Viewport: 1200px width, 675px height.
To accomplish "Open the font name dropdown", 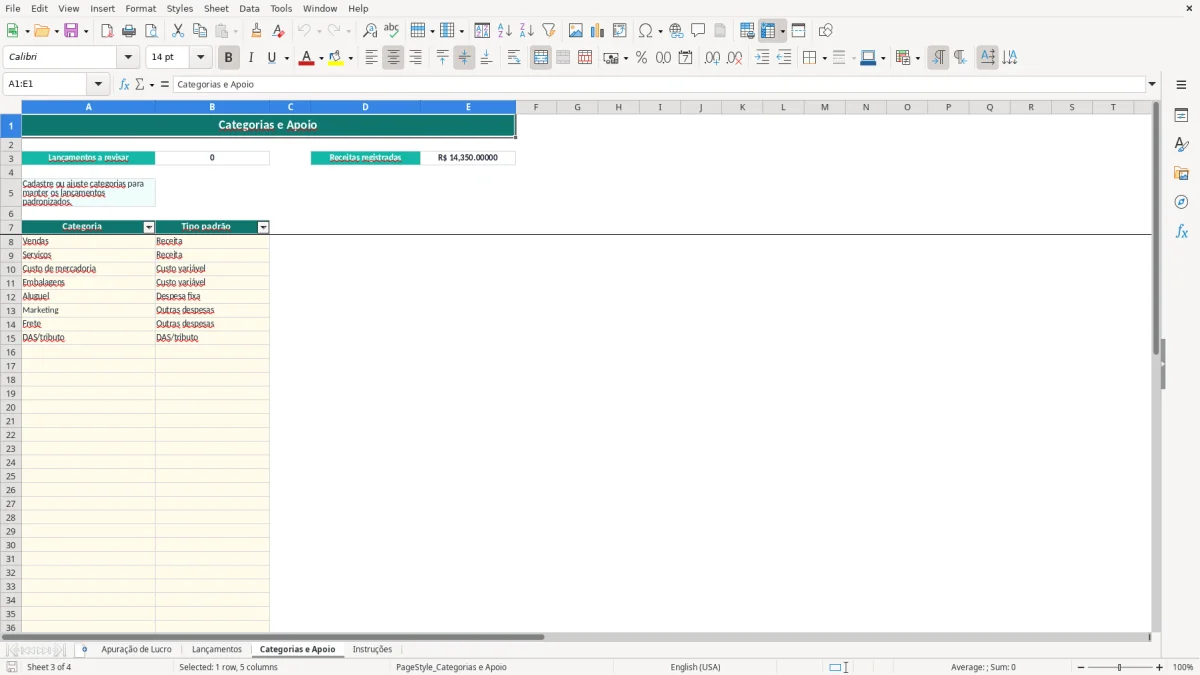I will (128, 58).
